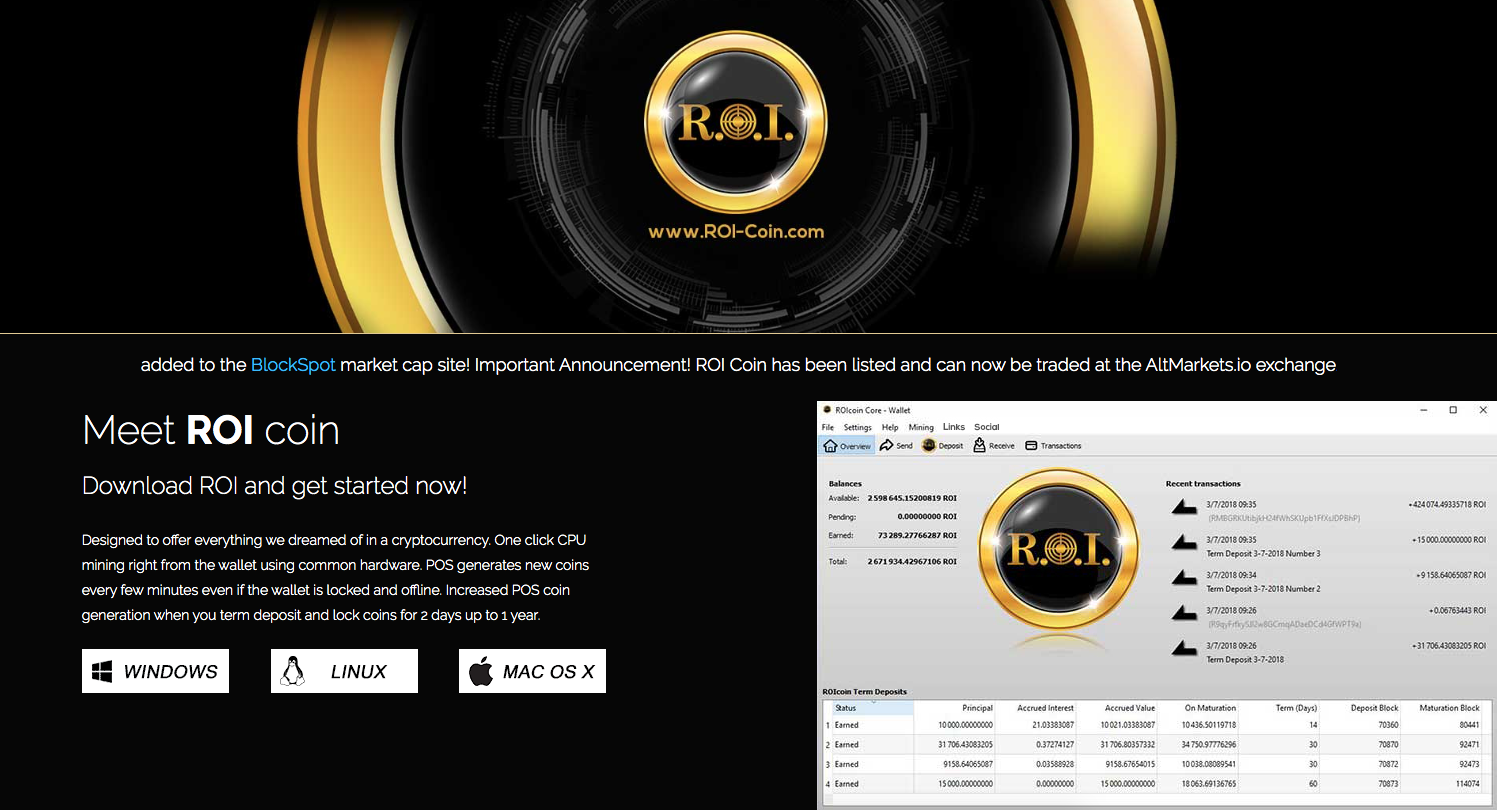Open the Links menu in the wallet
The height and width of the screenshot is (810, 1497).
[x=954, y=427]
